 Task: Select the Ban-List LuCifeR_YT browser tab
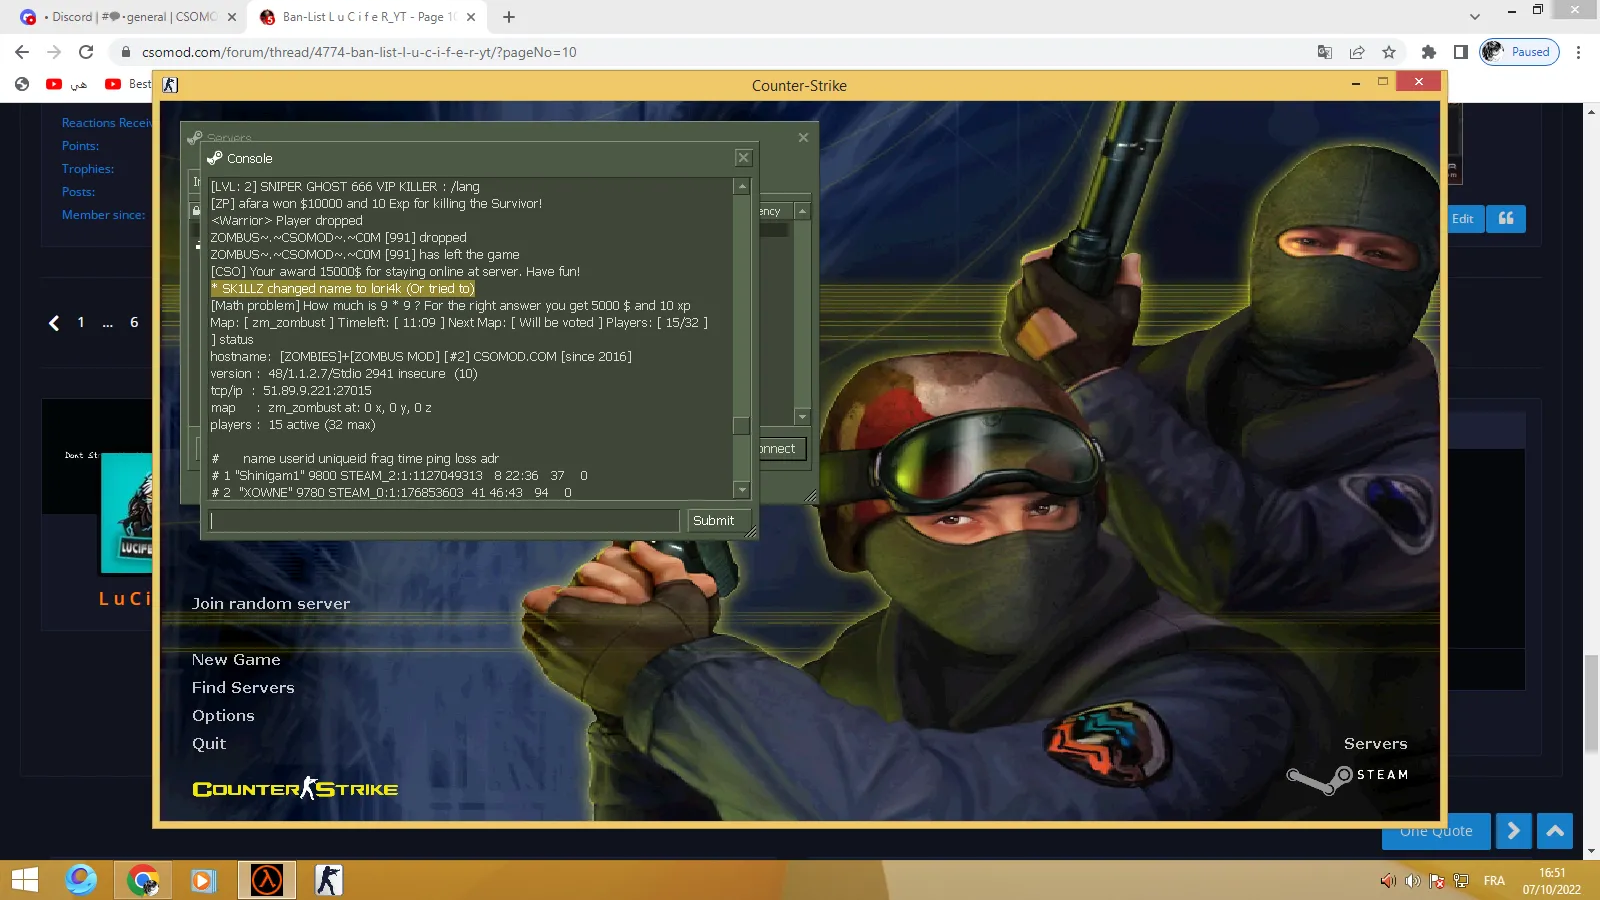(368, 17)
